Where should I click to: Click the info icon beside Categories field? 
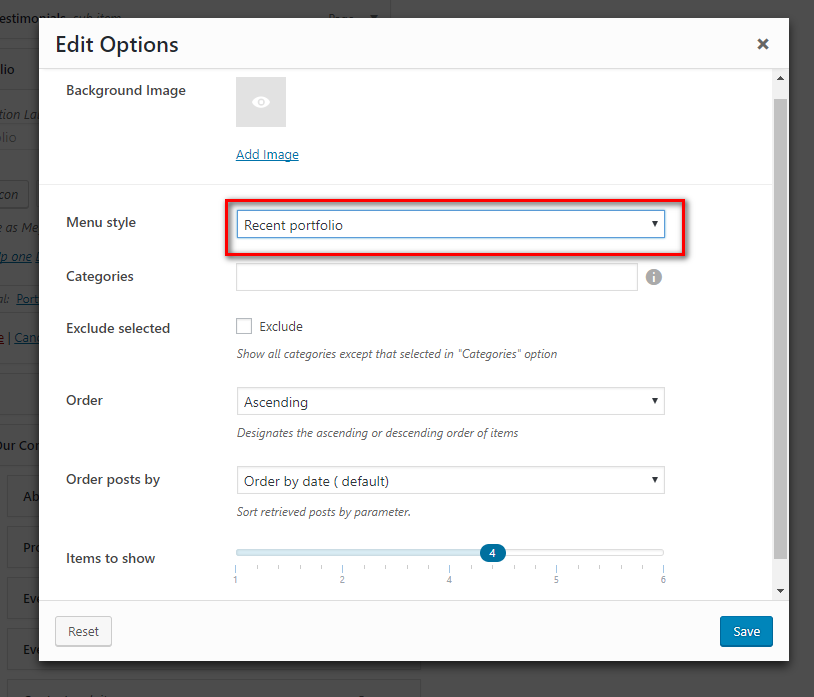click(x=654, y=277)
